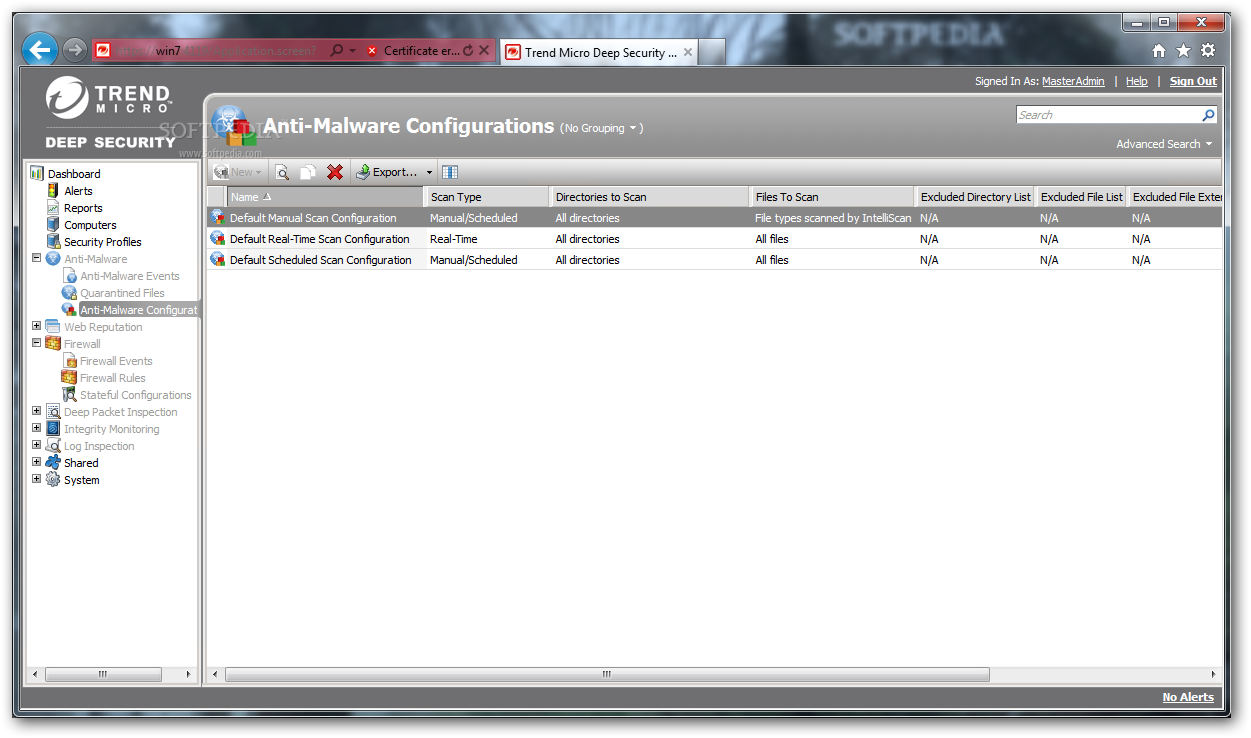Expand the Shared tree node
The width and height of the screenshot is (1251, 738).
(x=37, y=461)
